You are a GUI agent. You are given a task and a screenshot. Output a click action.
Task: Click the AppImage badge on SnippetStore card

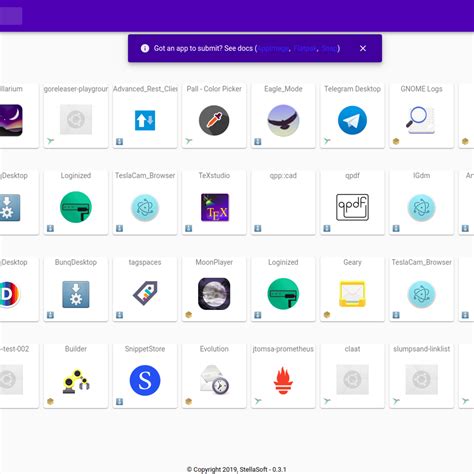click(x=119, y=402)
